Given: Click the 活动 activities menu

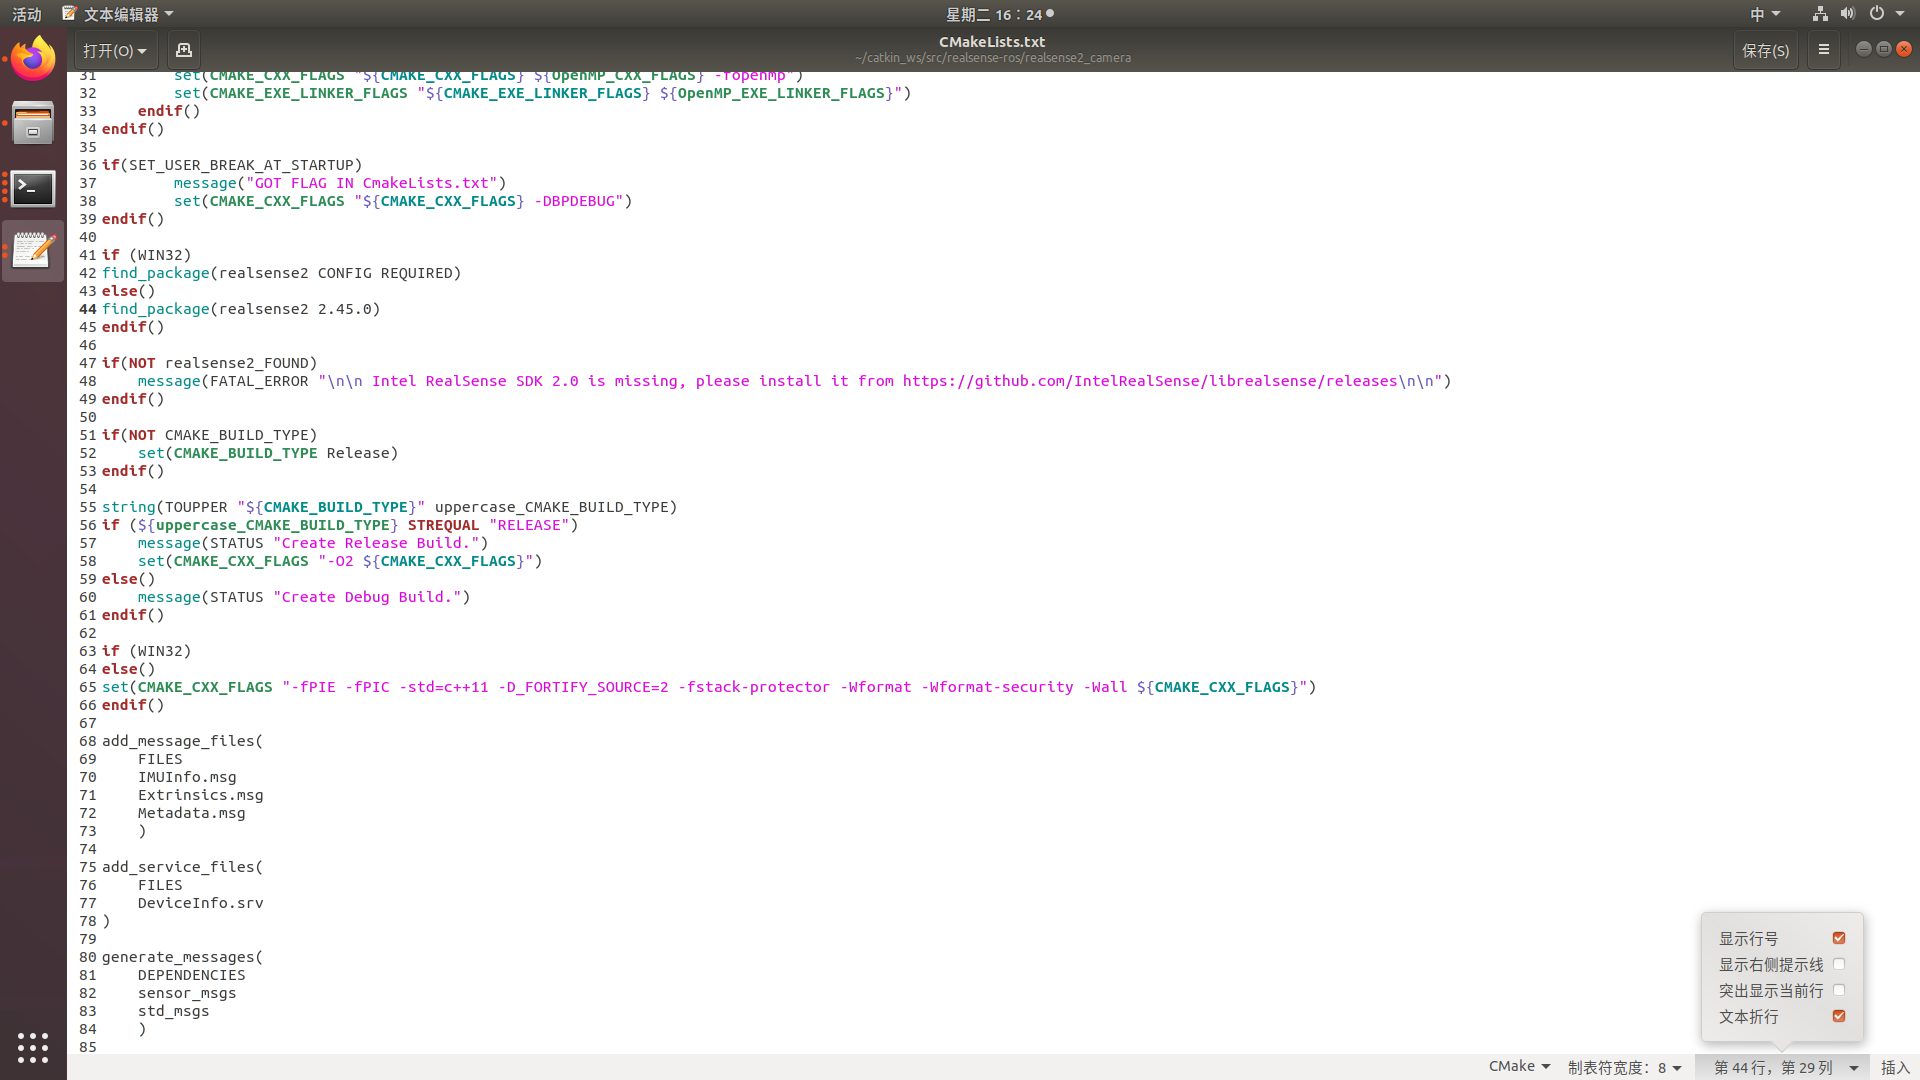Looking at the screenshot, I should tap(27, 14).
